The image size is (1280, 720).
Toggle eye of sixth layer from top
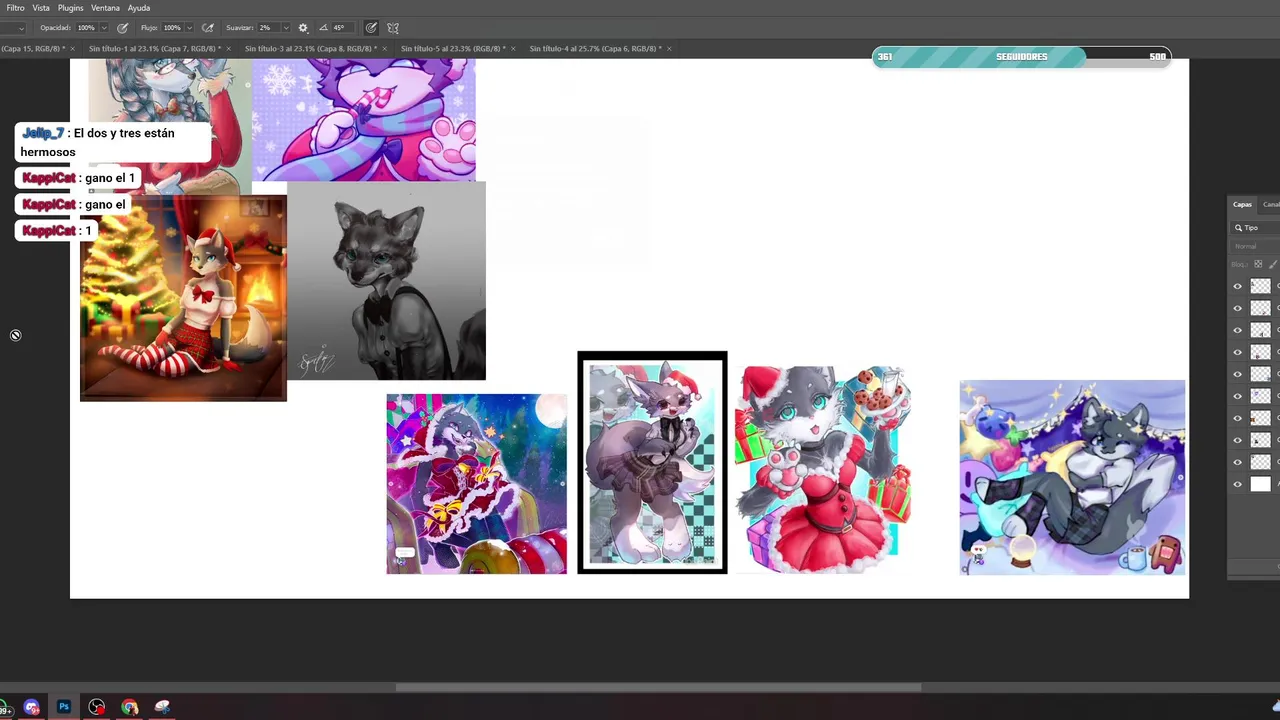[x=1237, y=396]
